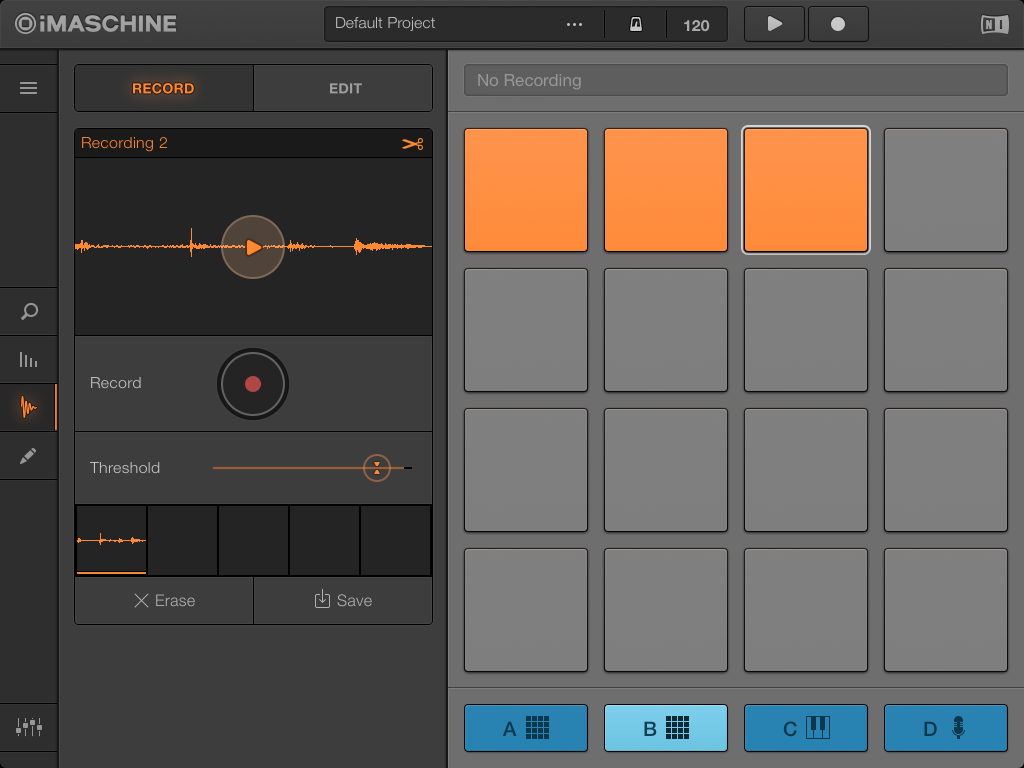Adjust the Threshold slider handle

point(377,467)
